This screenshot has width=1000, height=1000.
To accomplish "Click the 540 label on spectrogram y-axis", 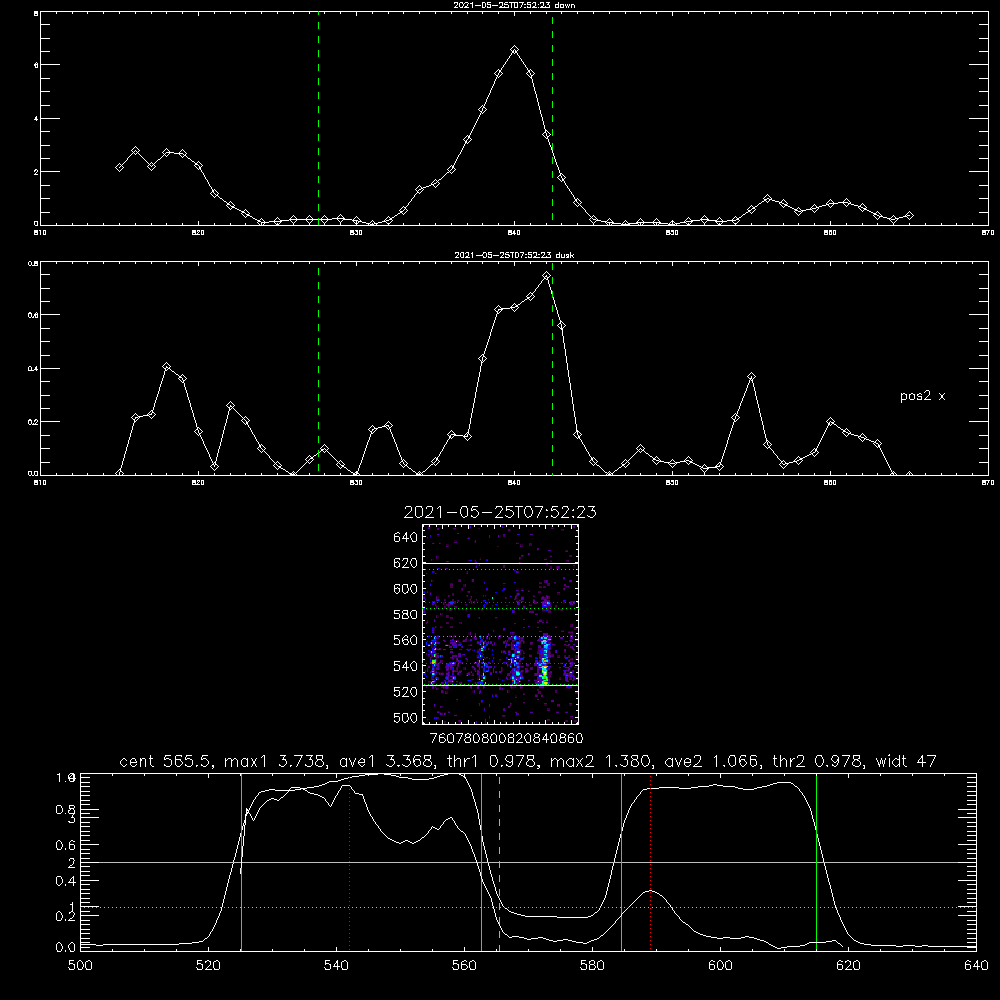I will tap(406, 666).
